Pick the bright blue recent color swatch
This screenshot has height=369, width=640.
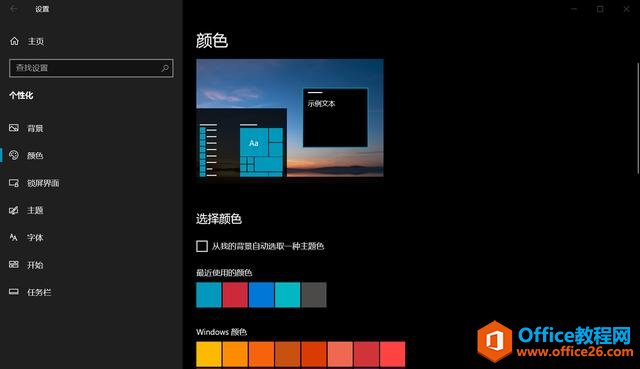point(261,295)
